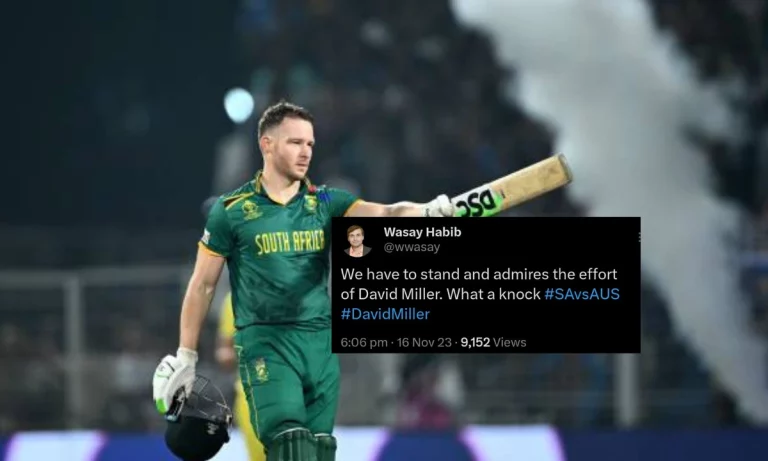Click the SOUTH AFRICA text on jersey
768x461 pixels.
click(x=289, y=242)
